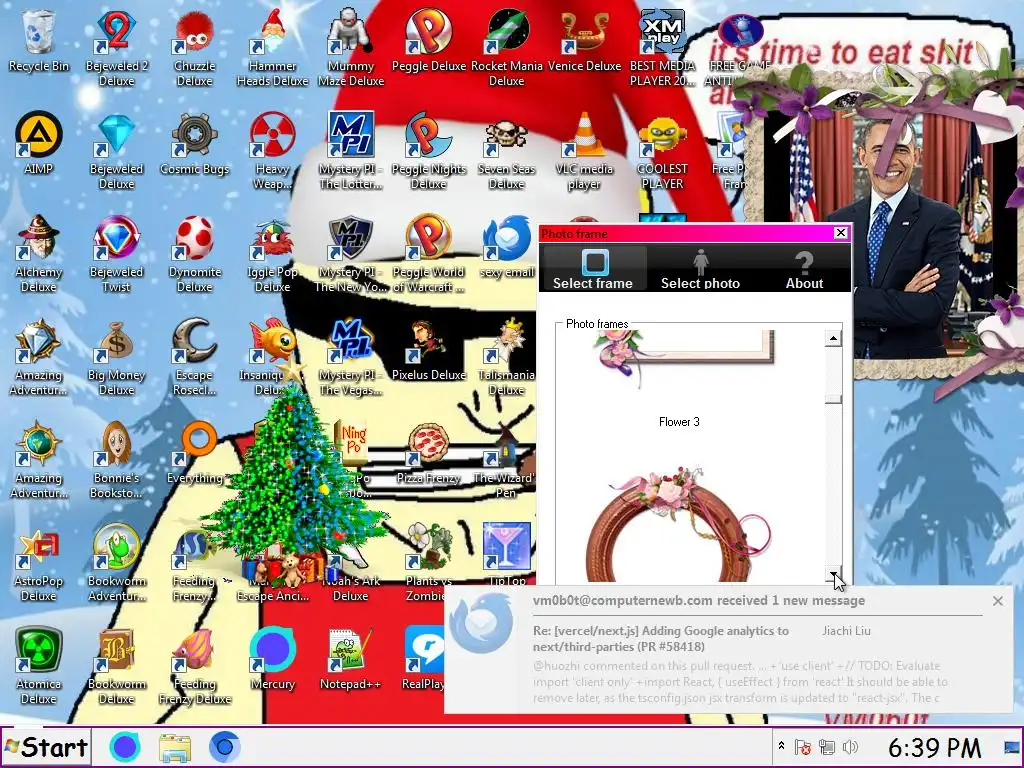
Task: Launch Dynomite Deluxe egg icon
Action: [195, 253]
